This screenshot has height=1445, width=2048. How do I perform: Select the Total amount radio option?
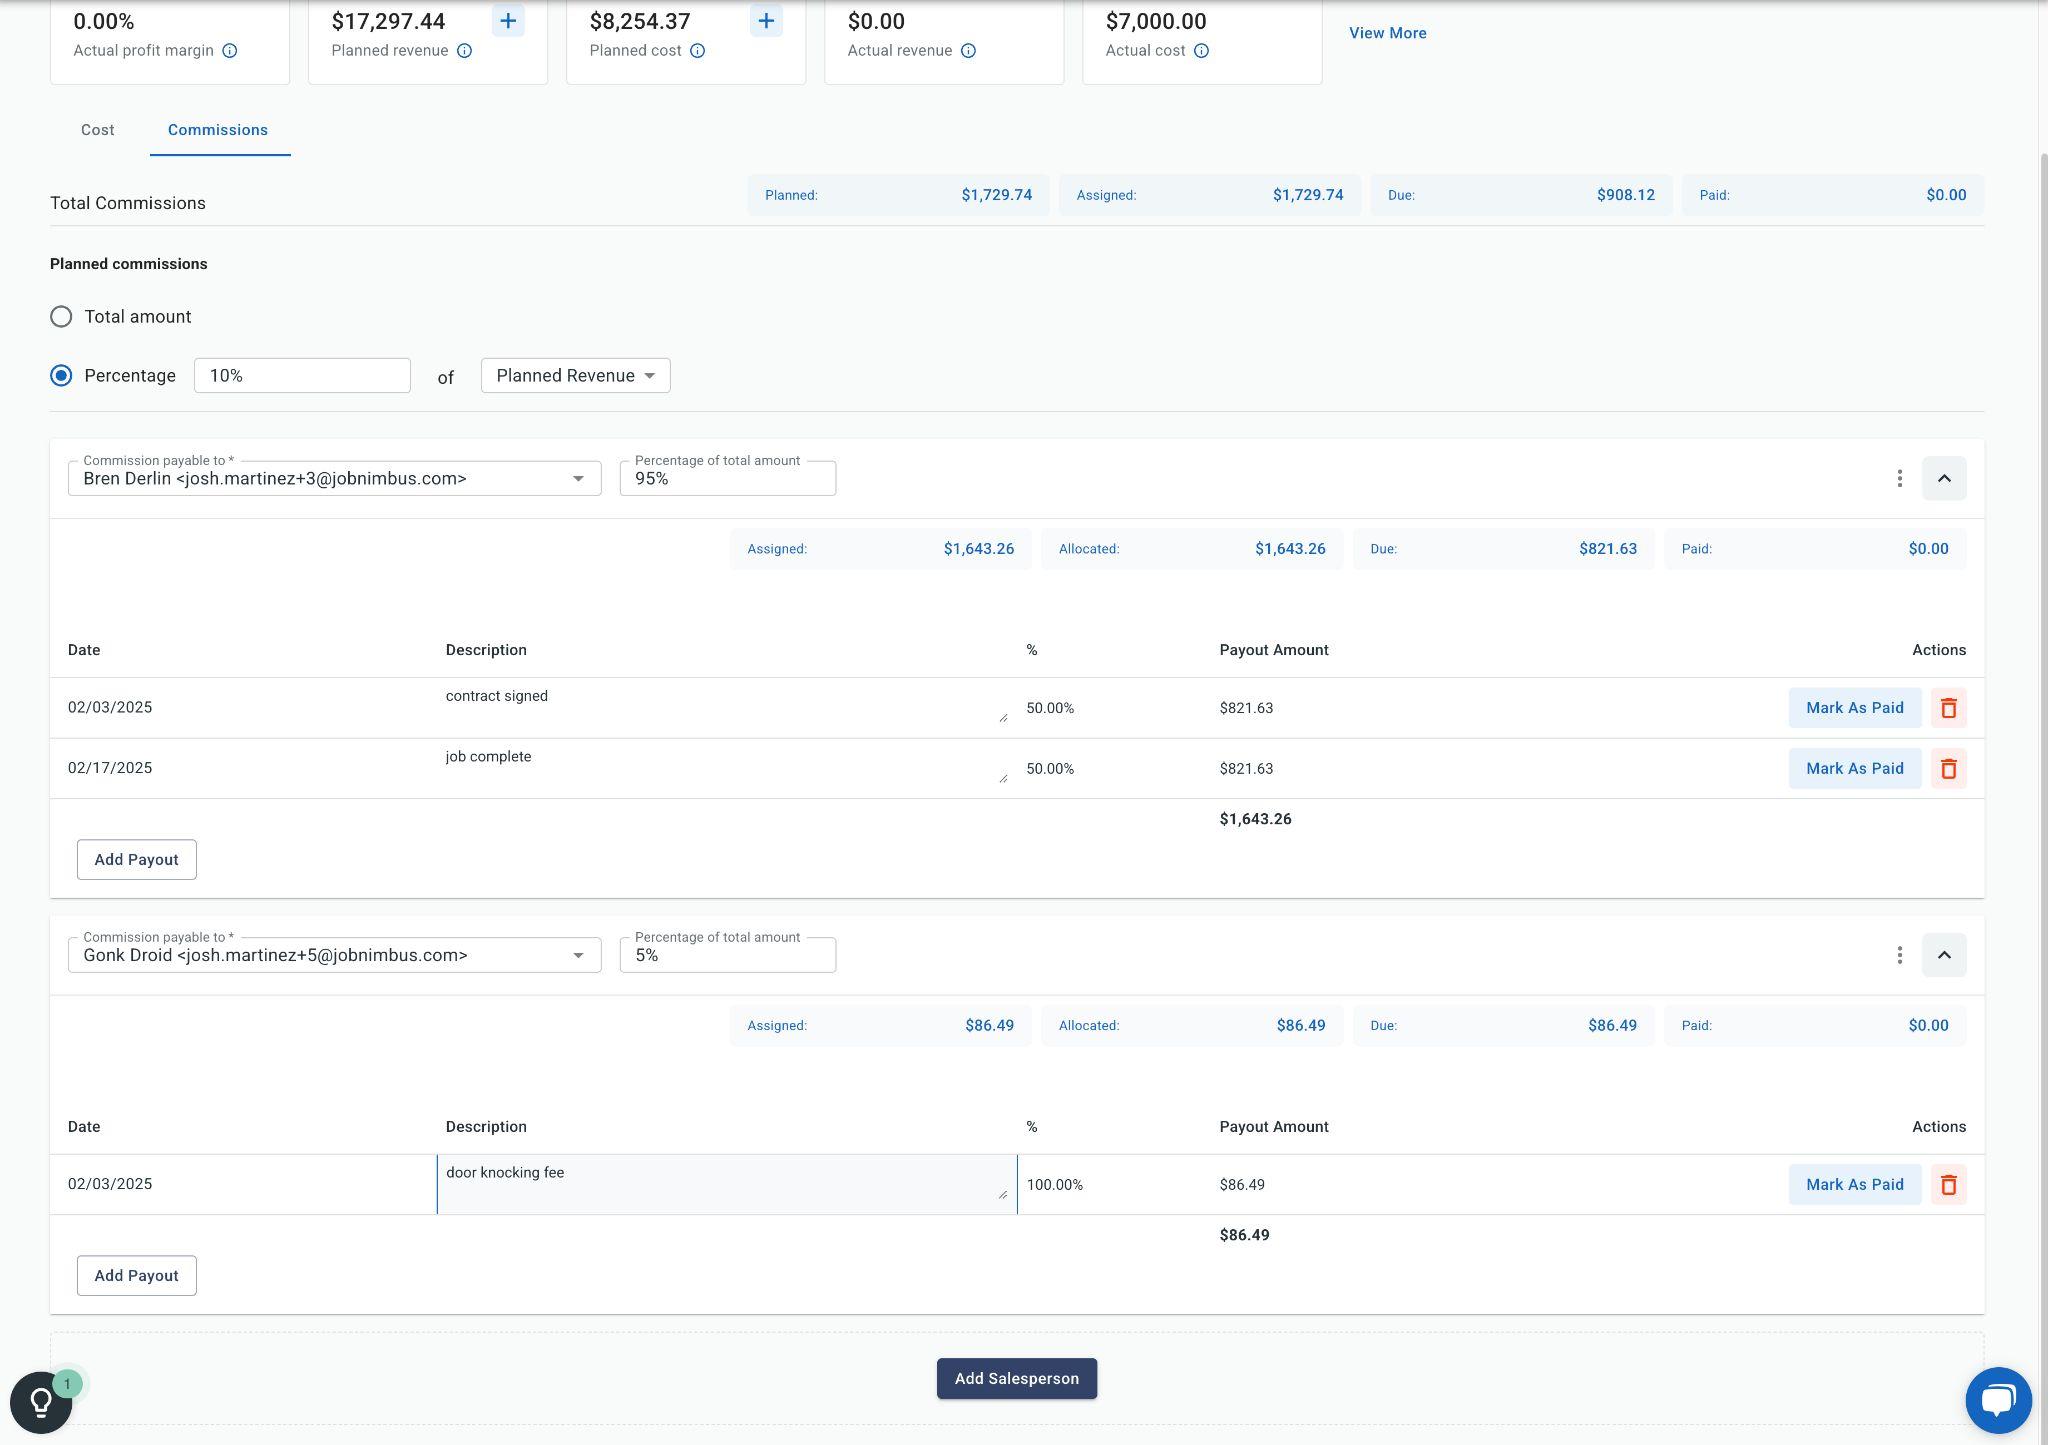[x=61, y=317]
